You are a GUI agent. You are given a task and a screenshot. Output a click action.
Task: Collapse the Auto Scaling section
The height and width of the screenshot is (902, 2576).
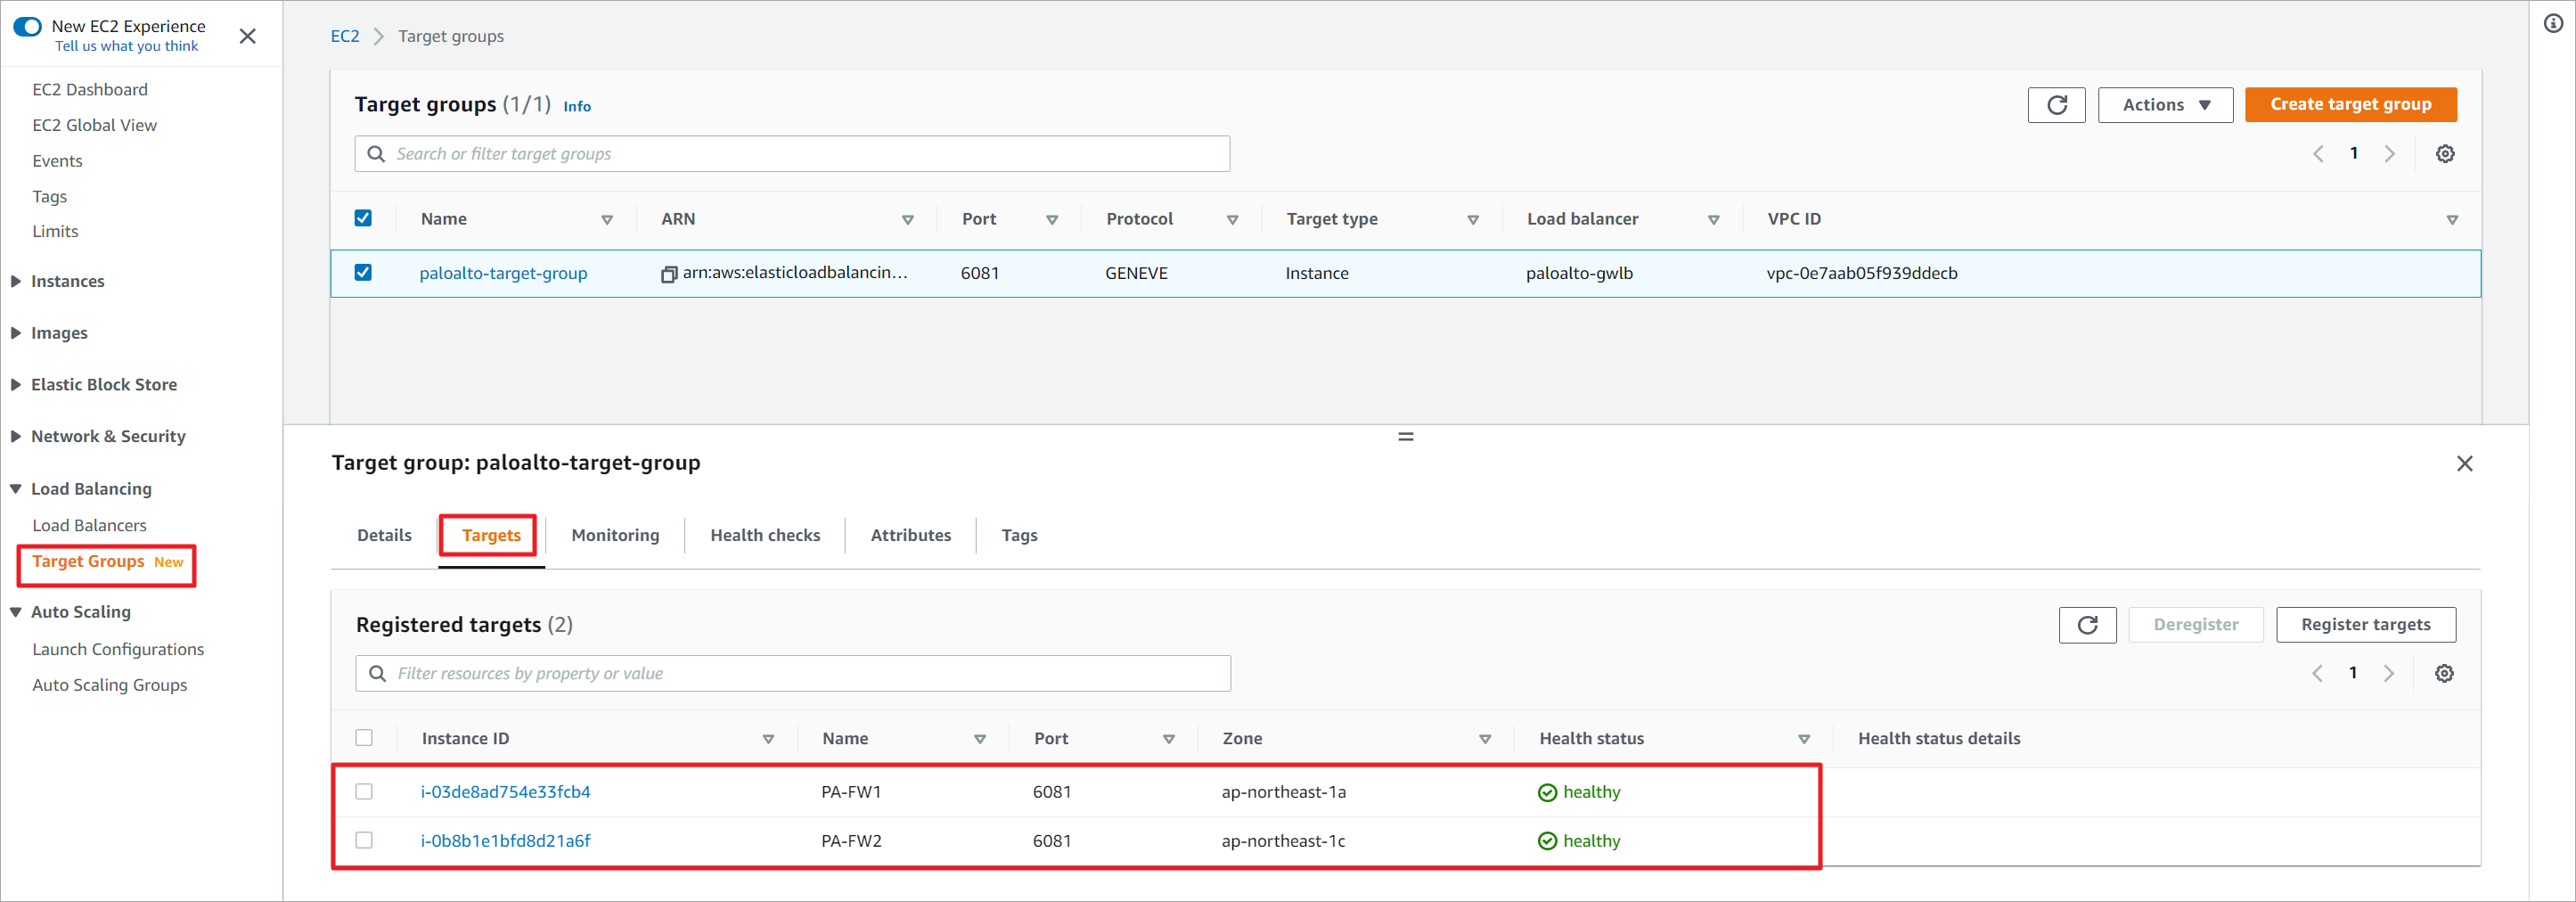coord(16,613)
